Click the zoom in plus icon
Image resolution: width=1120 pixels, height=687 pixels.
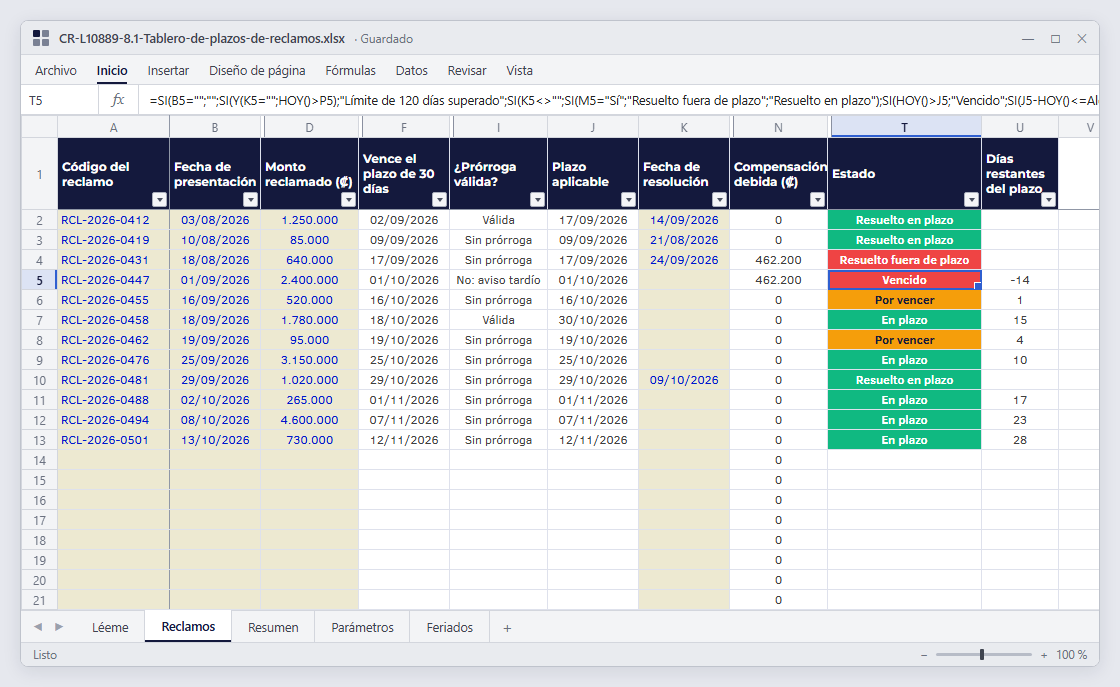pyautogui.click(x=1044, y=655)
